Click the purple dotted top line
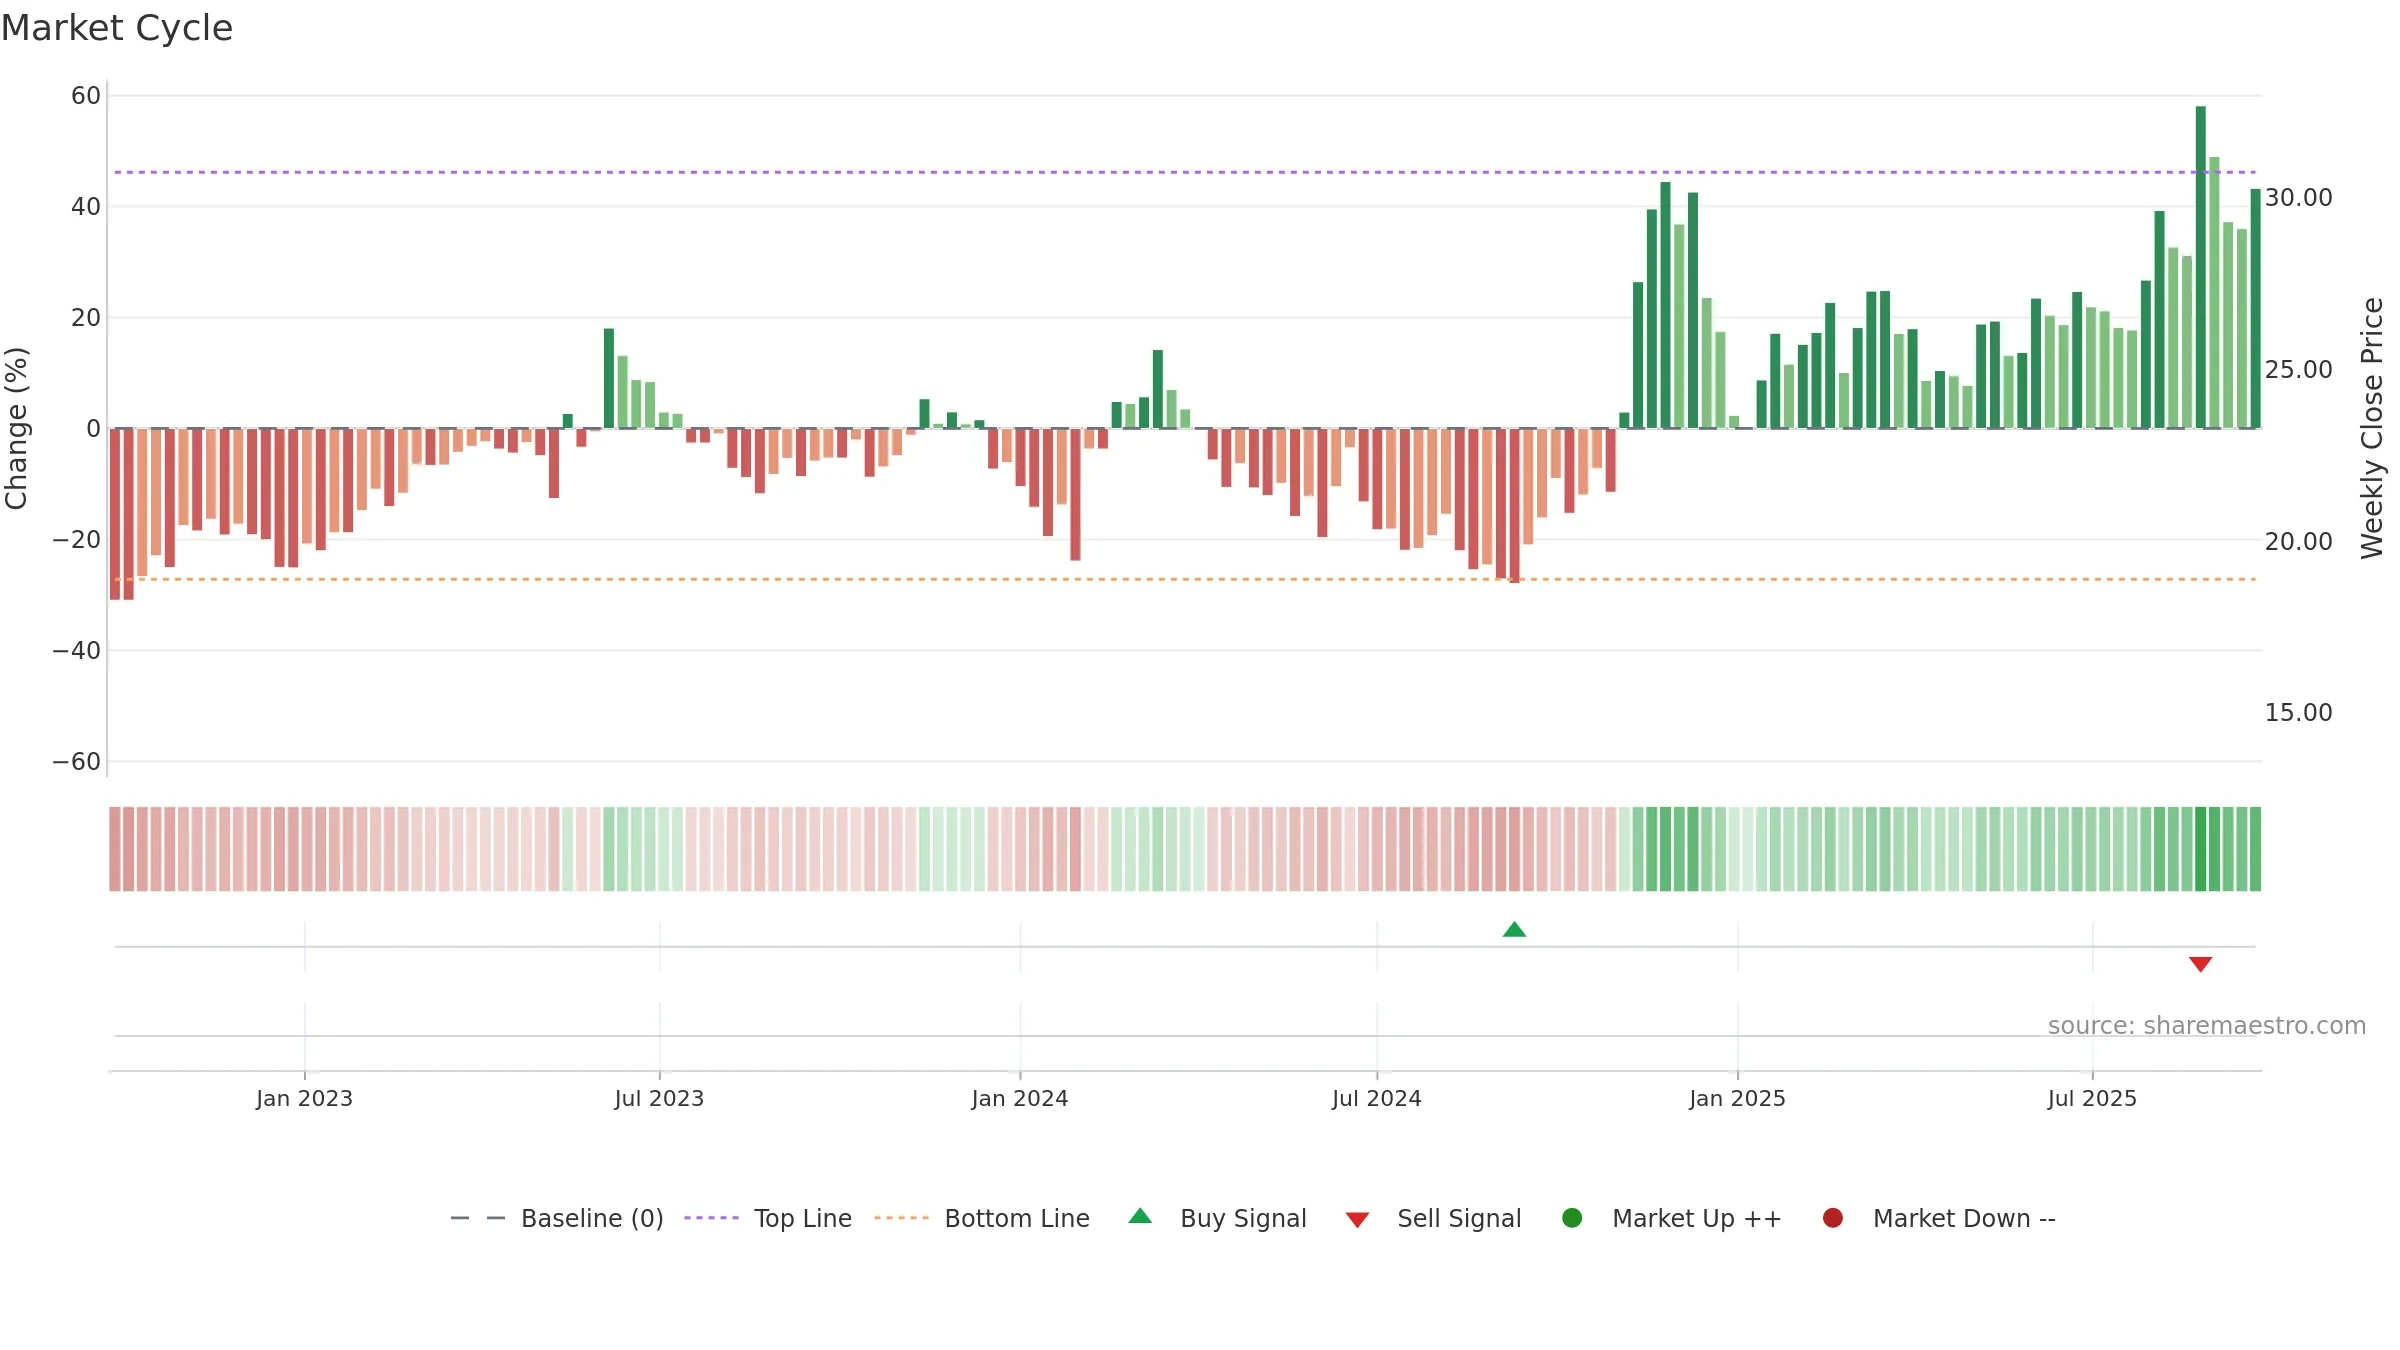 [1185, 172]
